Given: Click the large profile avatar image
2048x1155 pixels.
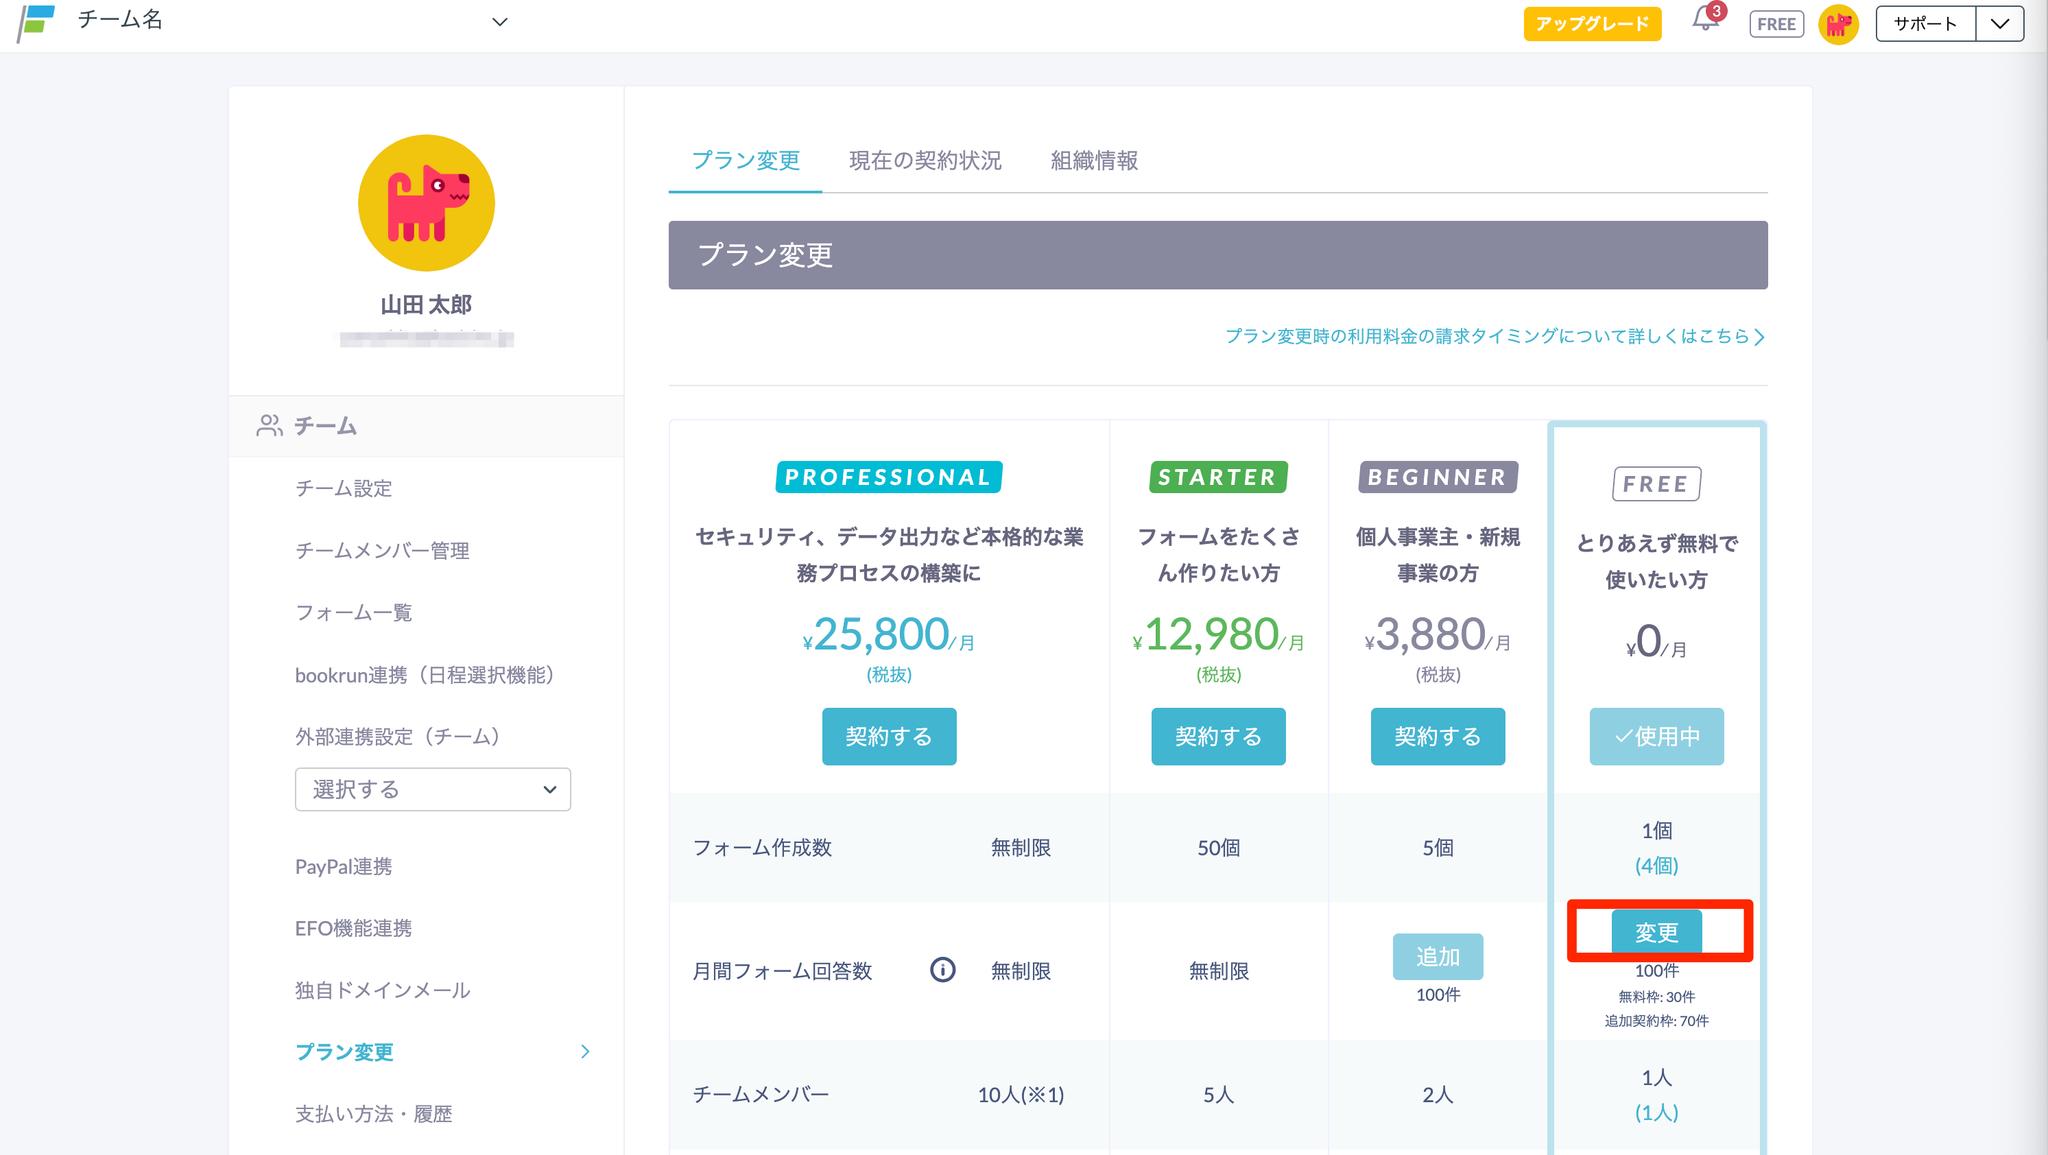Looking at the screenshot, I should point(426,203).
